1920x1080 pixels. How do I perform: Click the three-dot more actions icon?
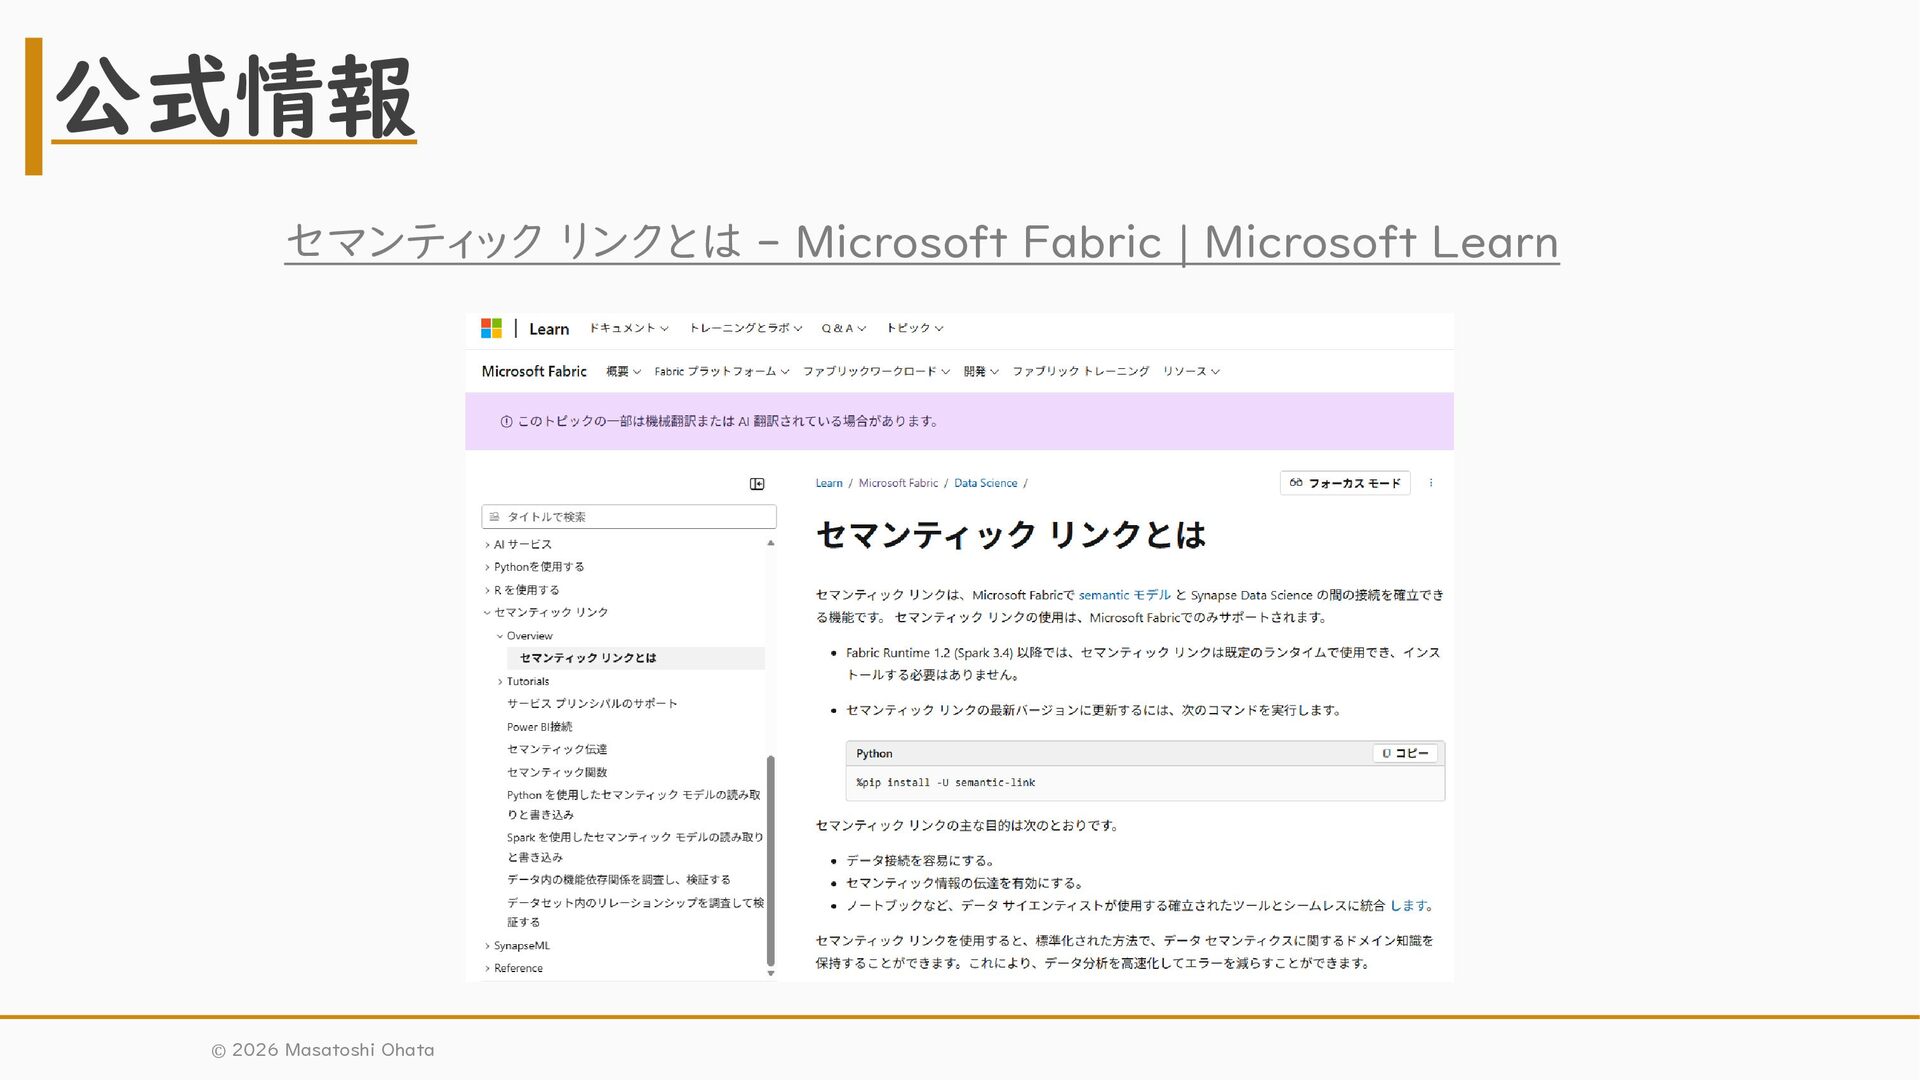coord(1431,483)
